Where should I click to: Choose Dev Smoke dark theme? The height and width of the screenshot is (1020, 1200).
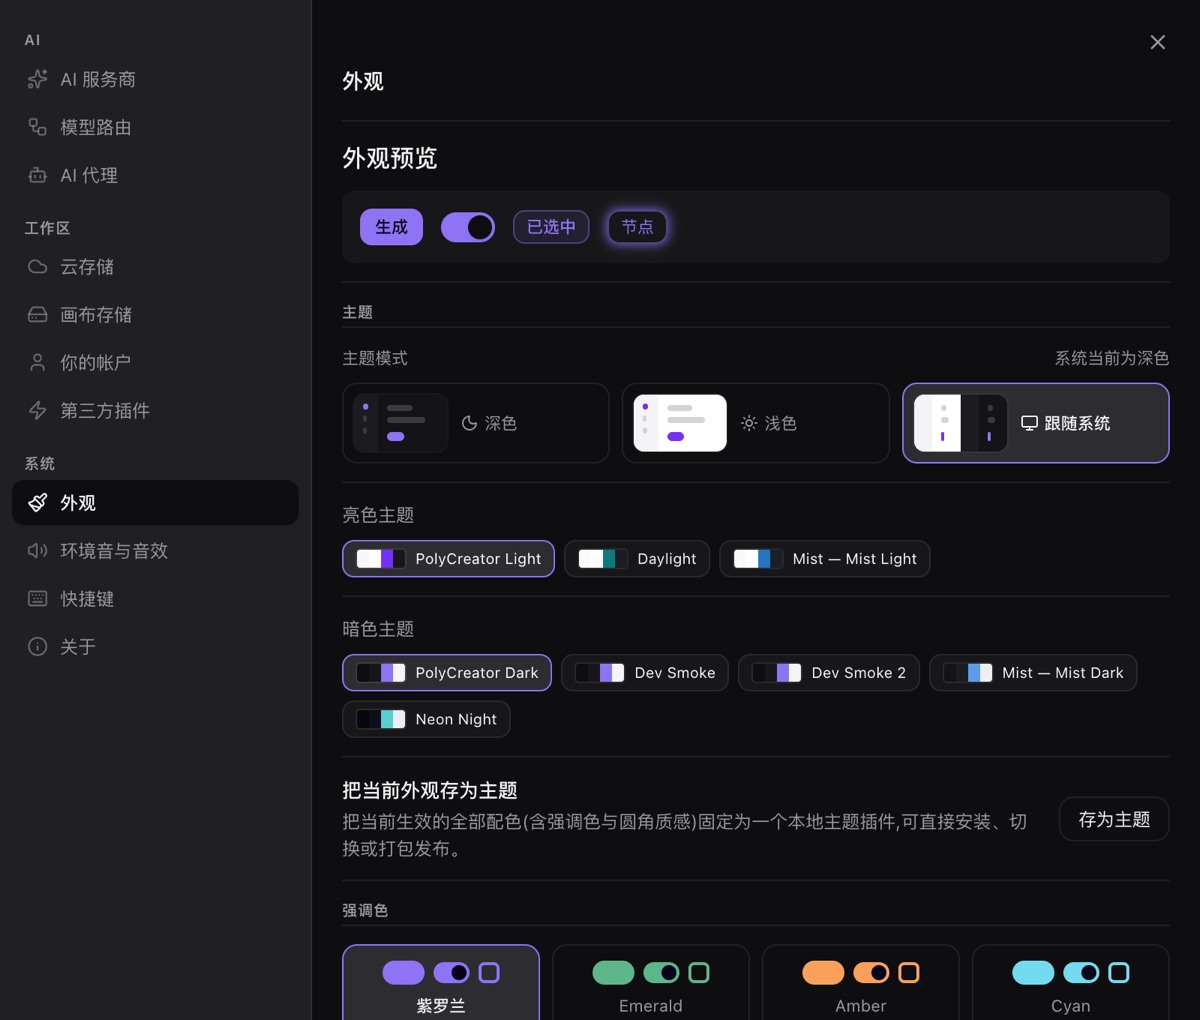(x=645, y=673)
